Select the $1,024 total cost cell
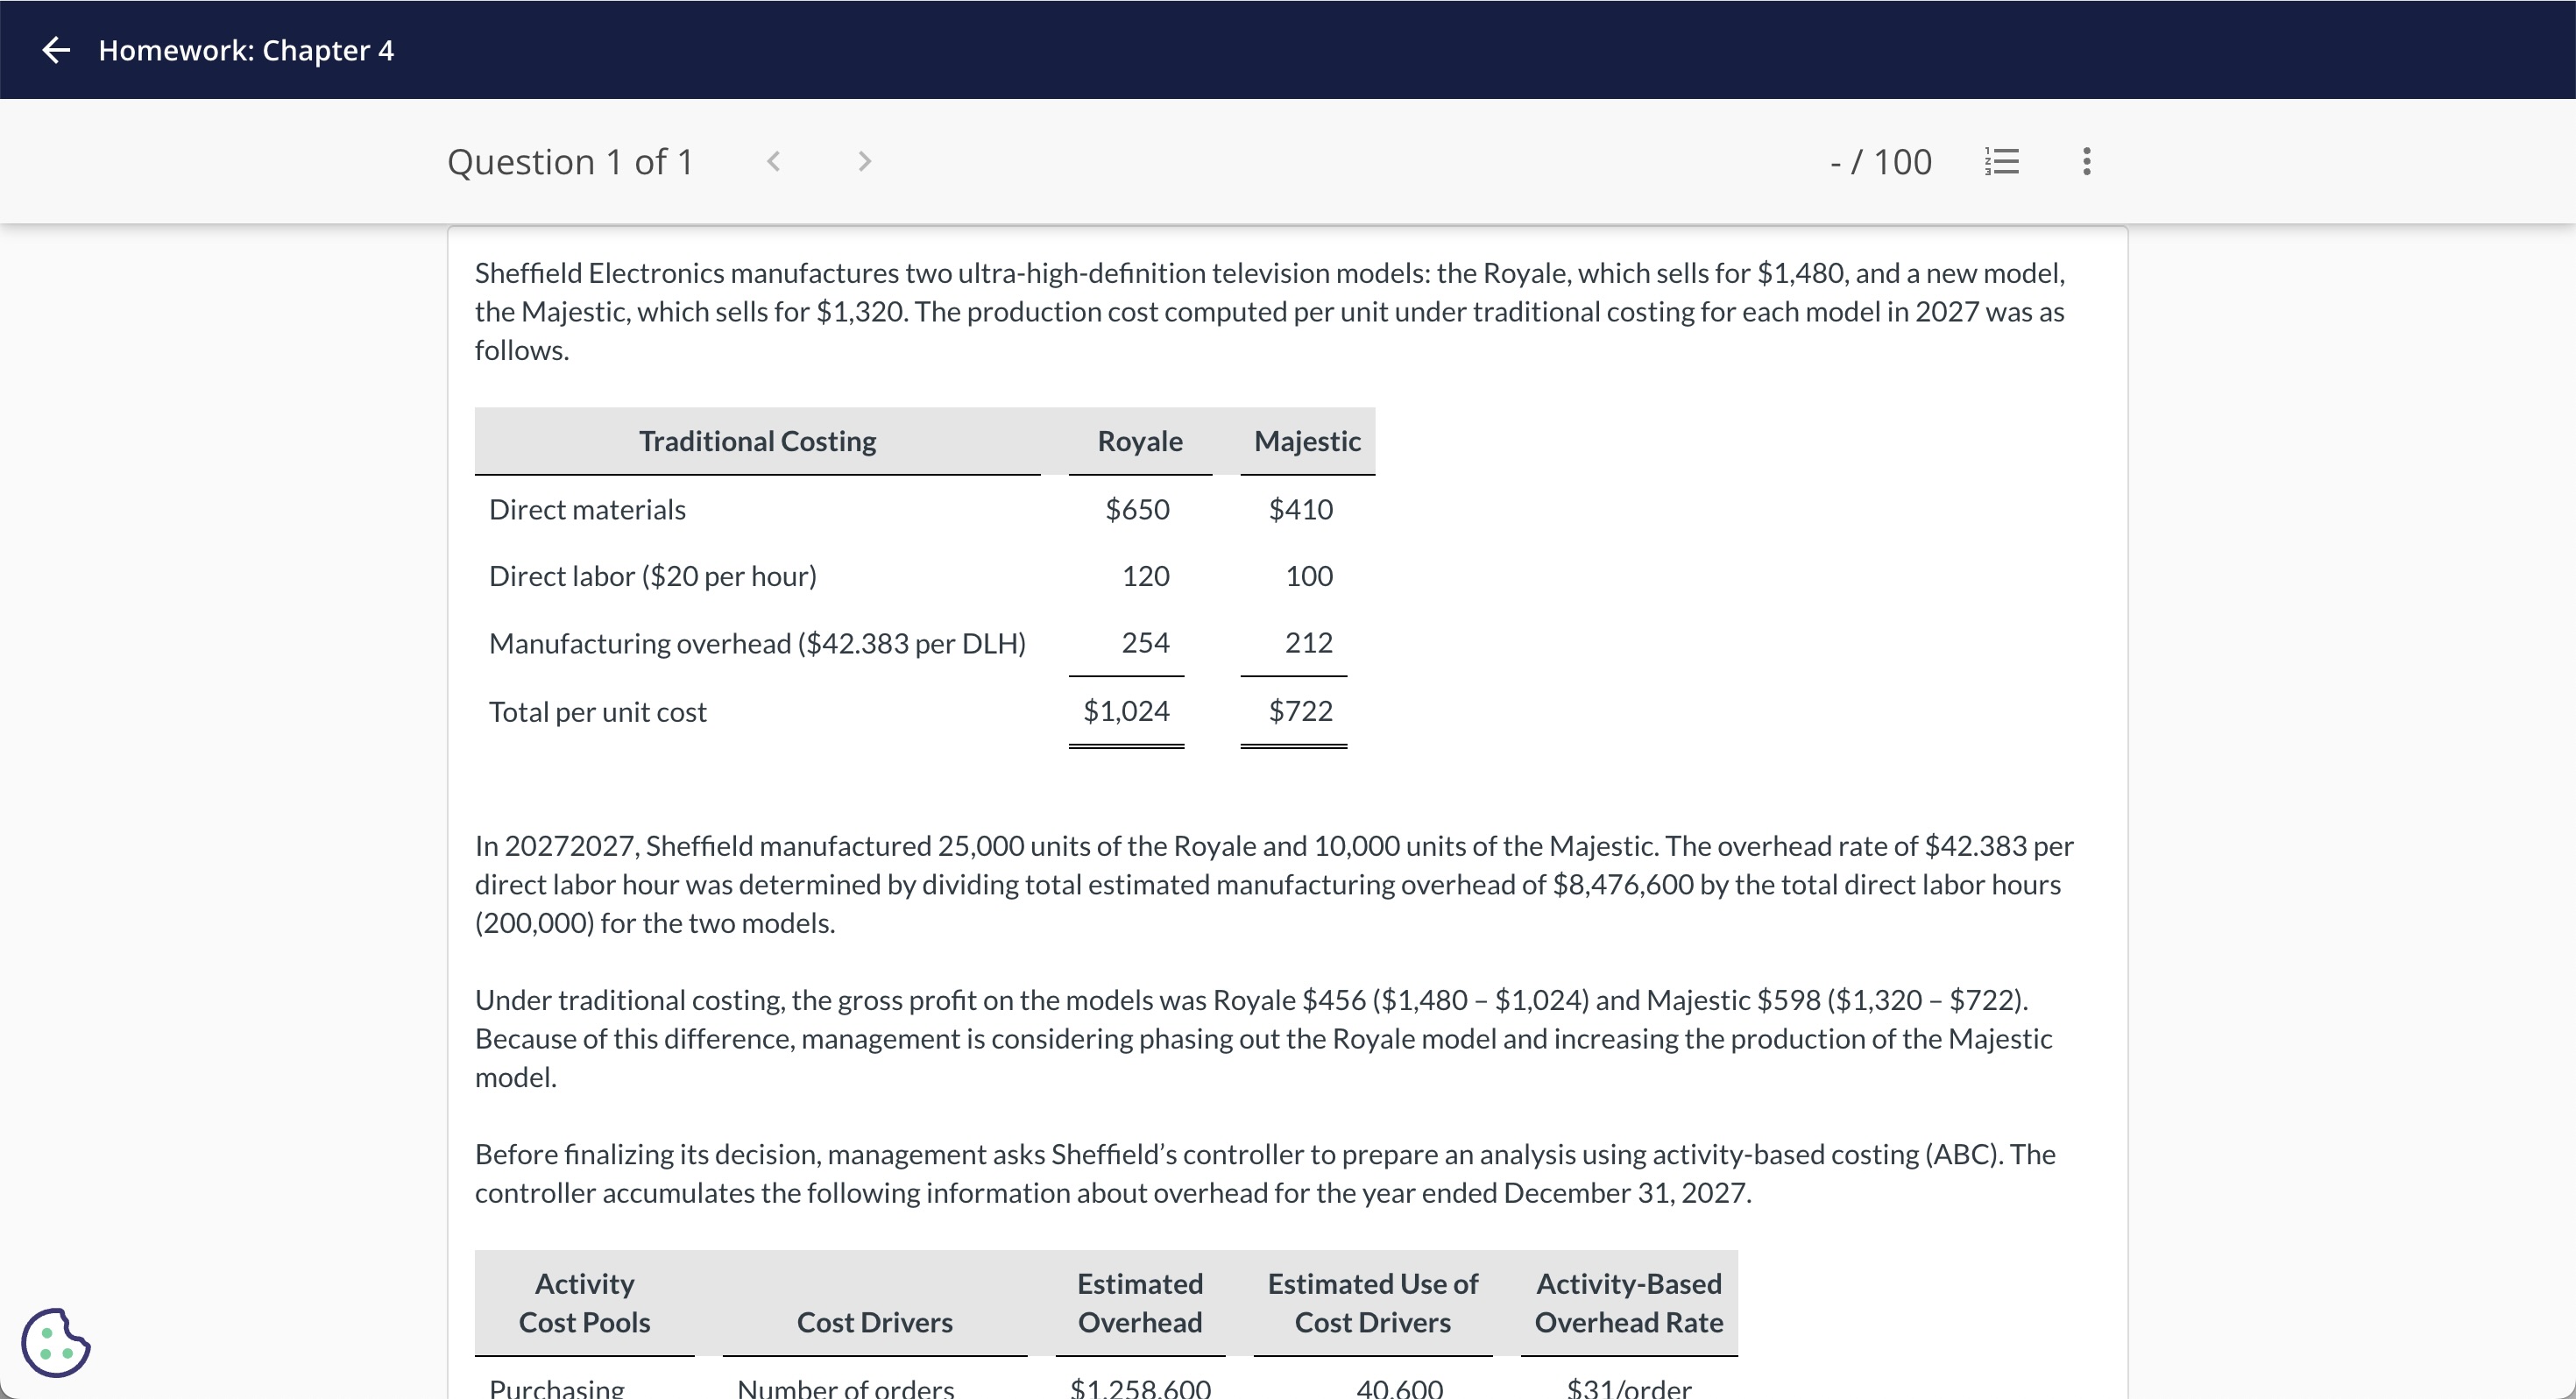Image resolution: width=2576 pixels, height=1399 pixels. (x=1126, y=711)
